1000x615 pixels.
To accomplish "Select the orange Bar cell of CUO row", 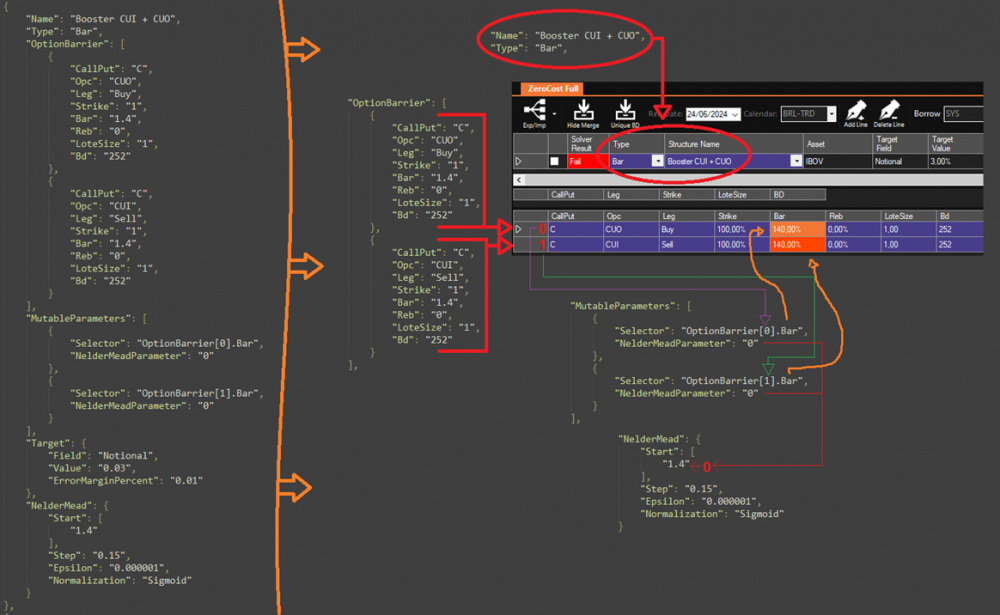I will click(796, 229).
